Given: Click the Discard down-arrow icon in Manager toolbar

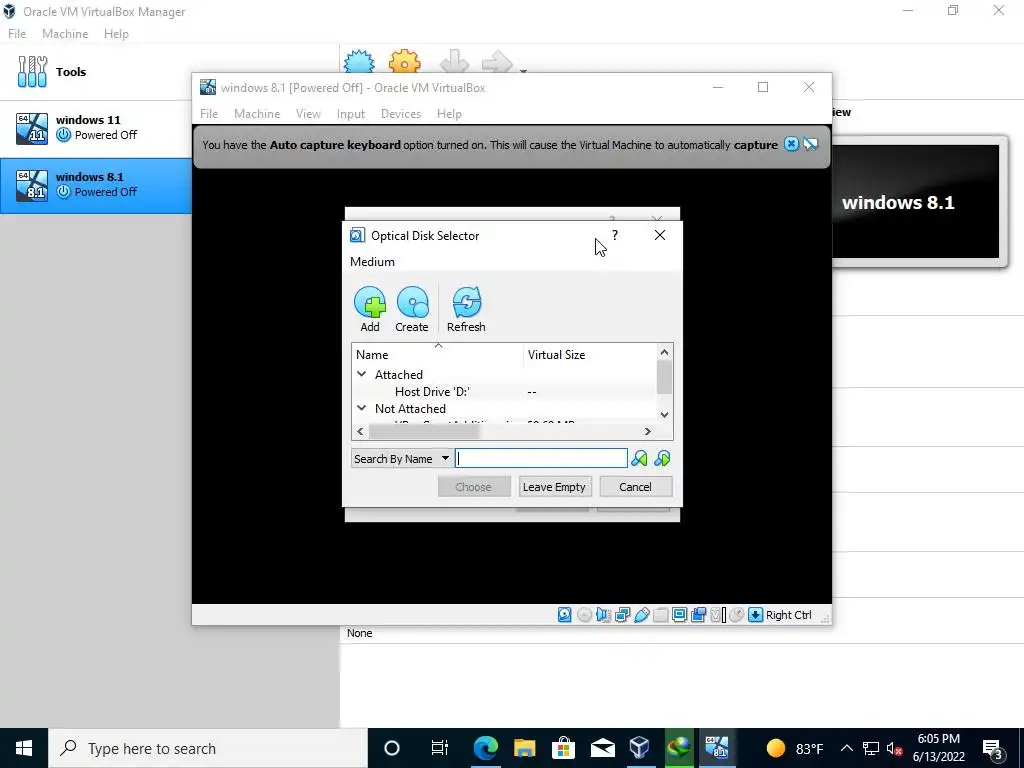Looking at the screenshot, I should click(454, 61).
